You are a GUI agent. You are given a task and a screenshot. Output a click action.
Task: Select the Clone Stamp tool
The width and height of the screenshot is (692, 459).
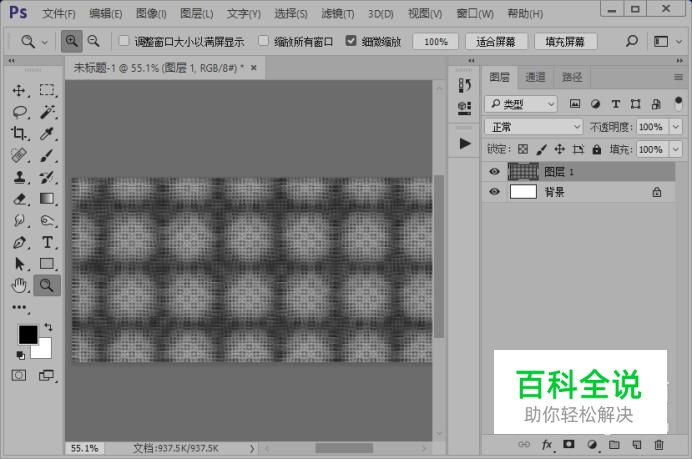(19, 177)
